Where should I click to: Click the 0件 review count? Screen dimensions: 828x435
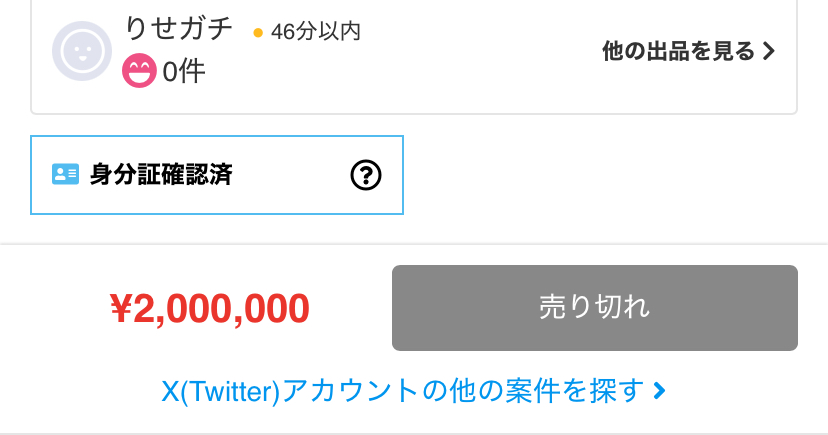[184, 71]
